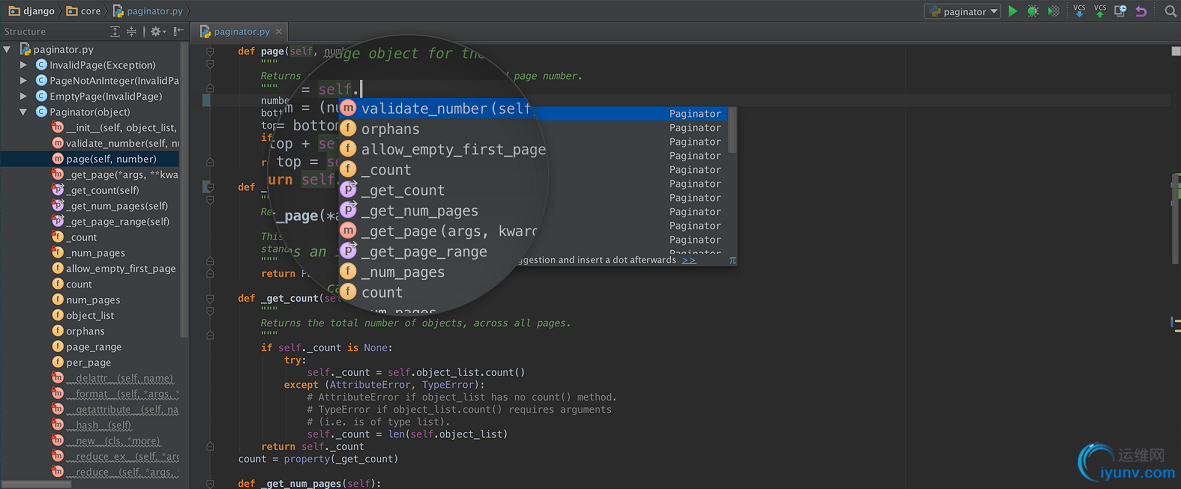Expand PageNotAnInteger class node
The width and height of the screenshot is (1181, 489).
pos(23,81)
